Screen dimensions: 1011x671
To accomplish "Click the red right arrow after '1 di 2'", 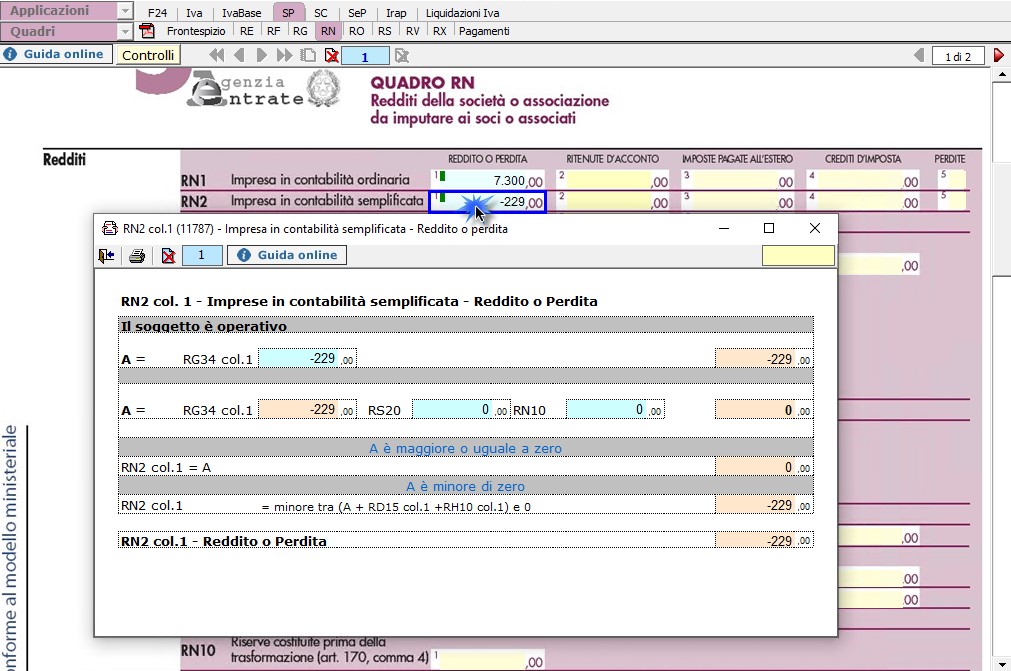I will pyautogui.click(x=999, y=56).
